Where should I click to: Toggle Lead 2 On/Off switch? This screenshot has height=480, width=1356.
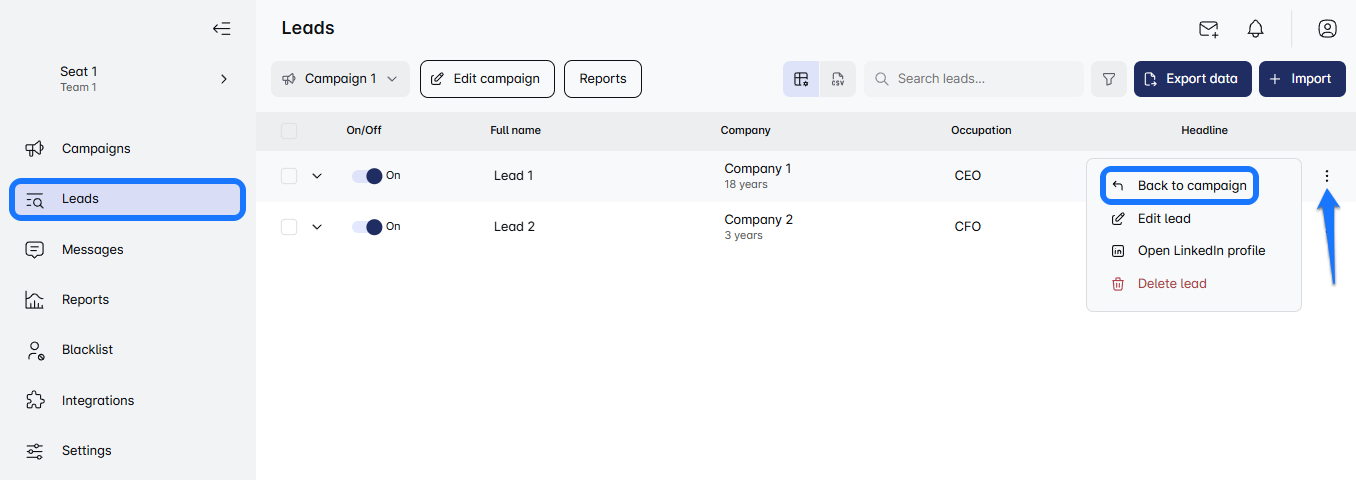[x=367, y=227]
